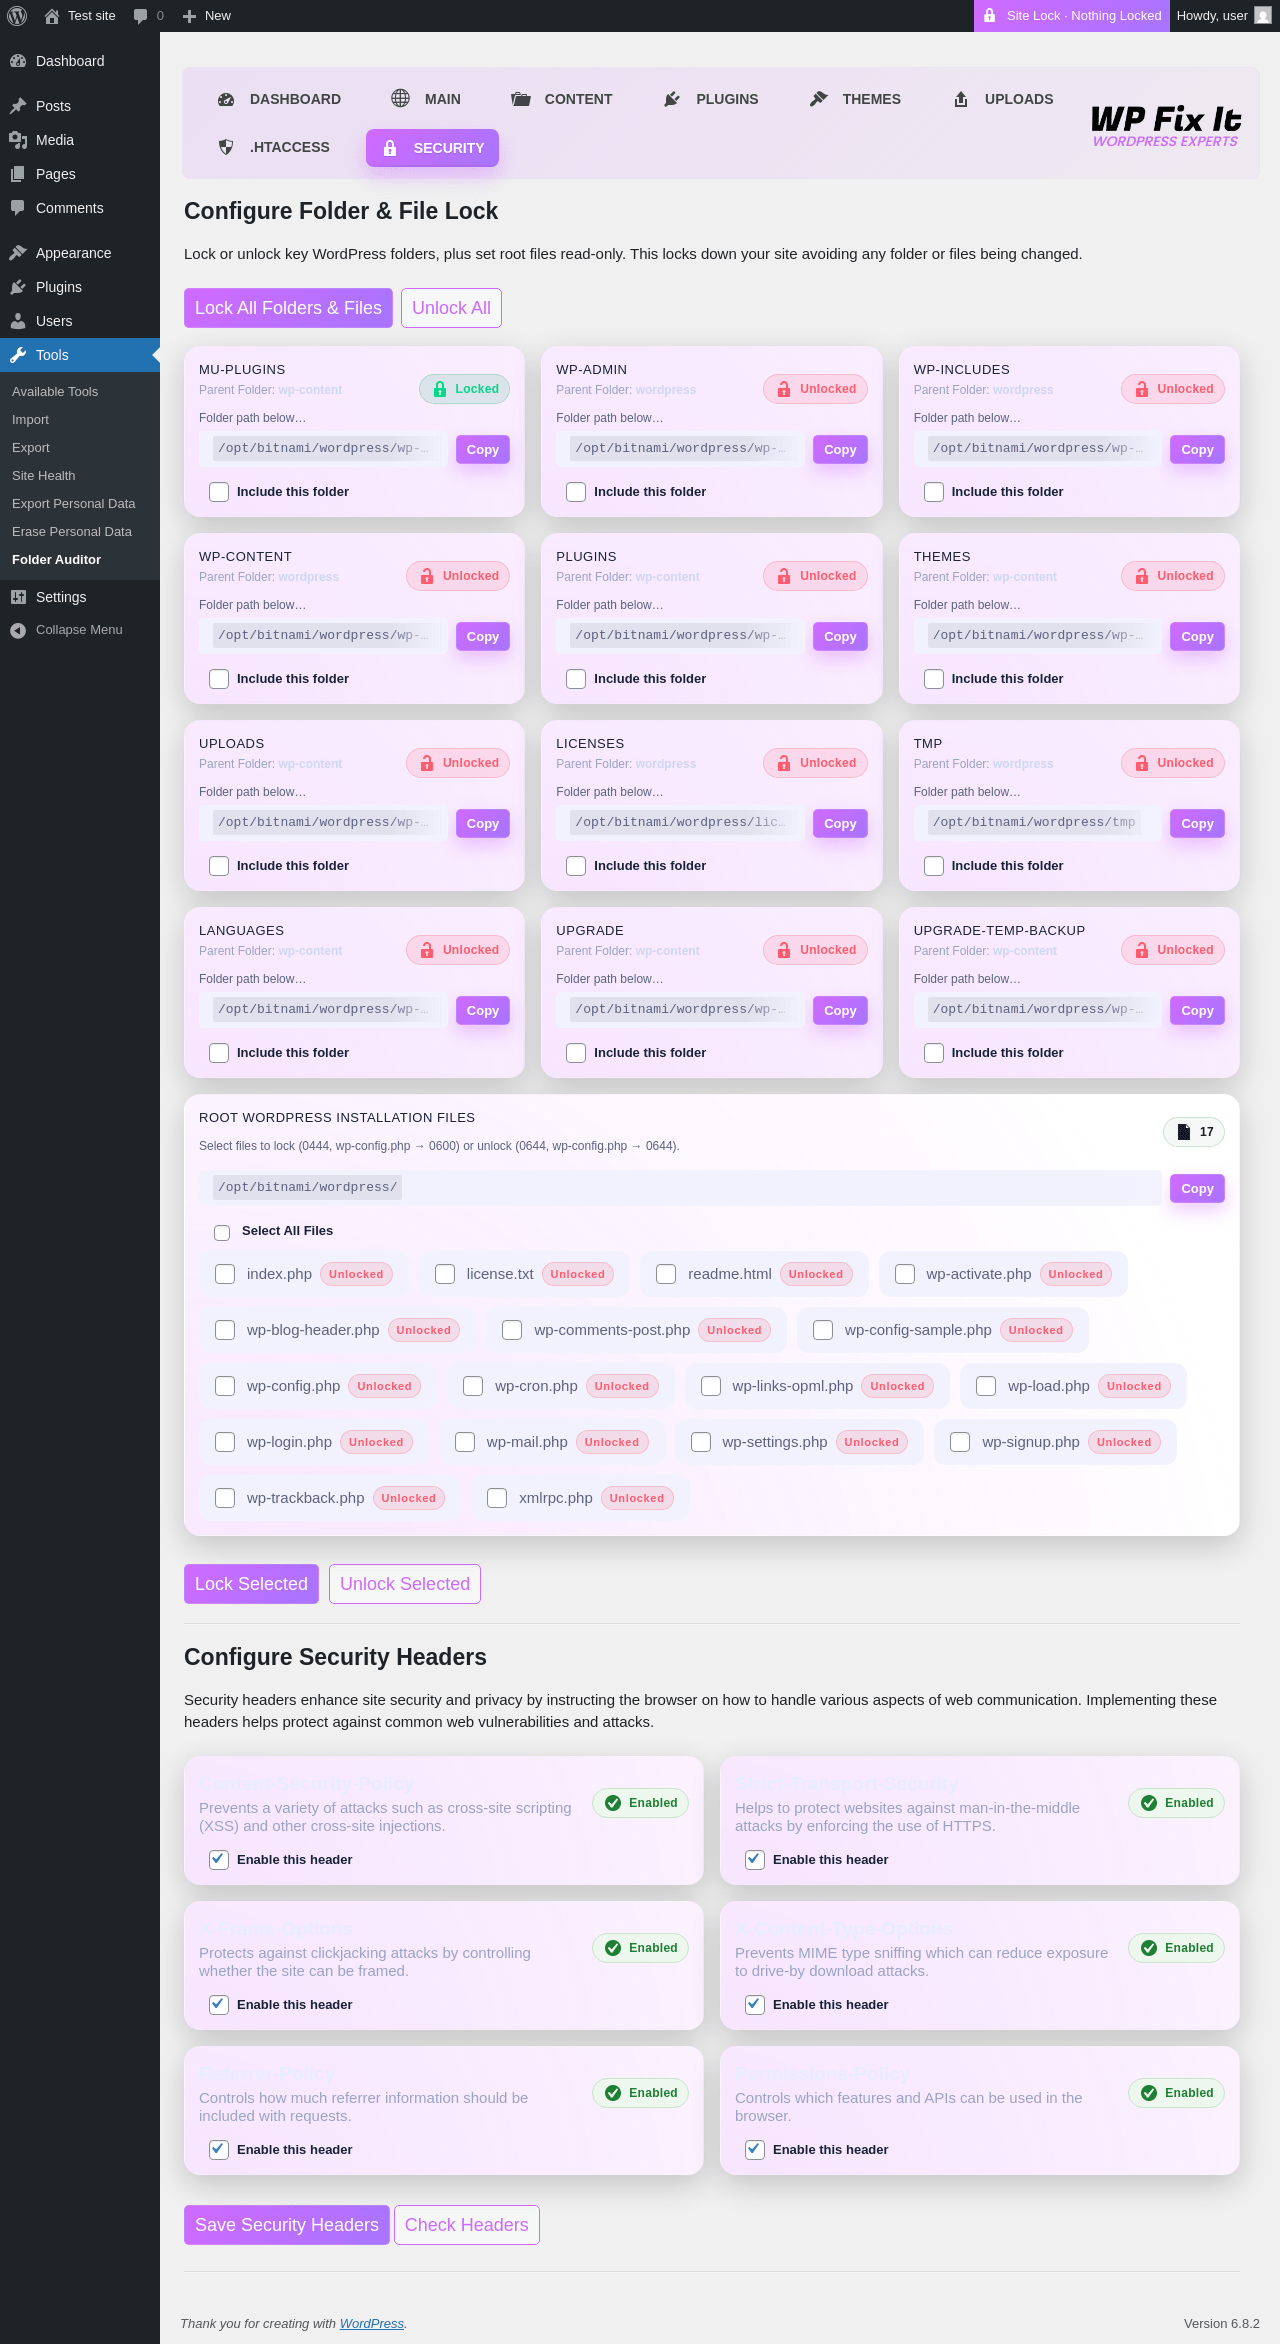The width and height of the screenshot is (1280, 2344).
Task: Open the Plugins sidebar icon
Action: (x=18, y=287)
